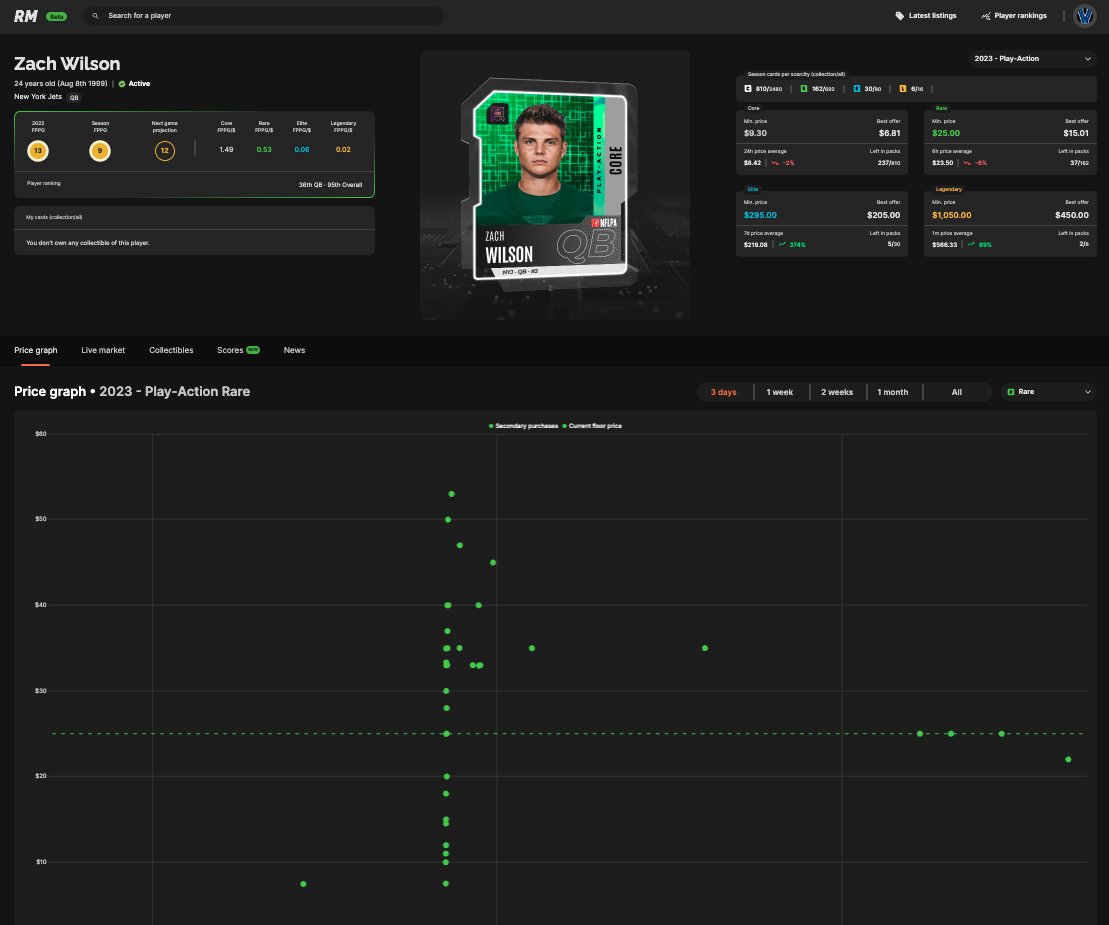Click the green Active status icon

pyautogui.click(x=122, y=83)
